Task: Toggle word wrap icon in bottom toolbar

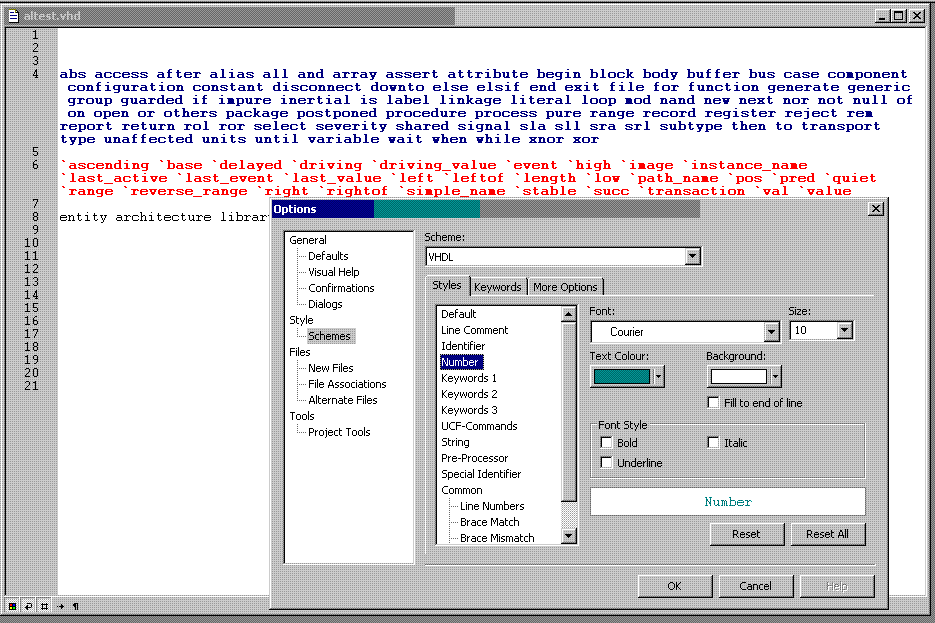Action: coord(28,606)
